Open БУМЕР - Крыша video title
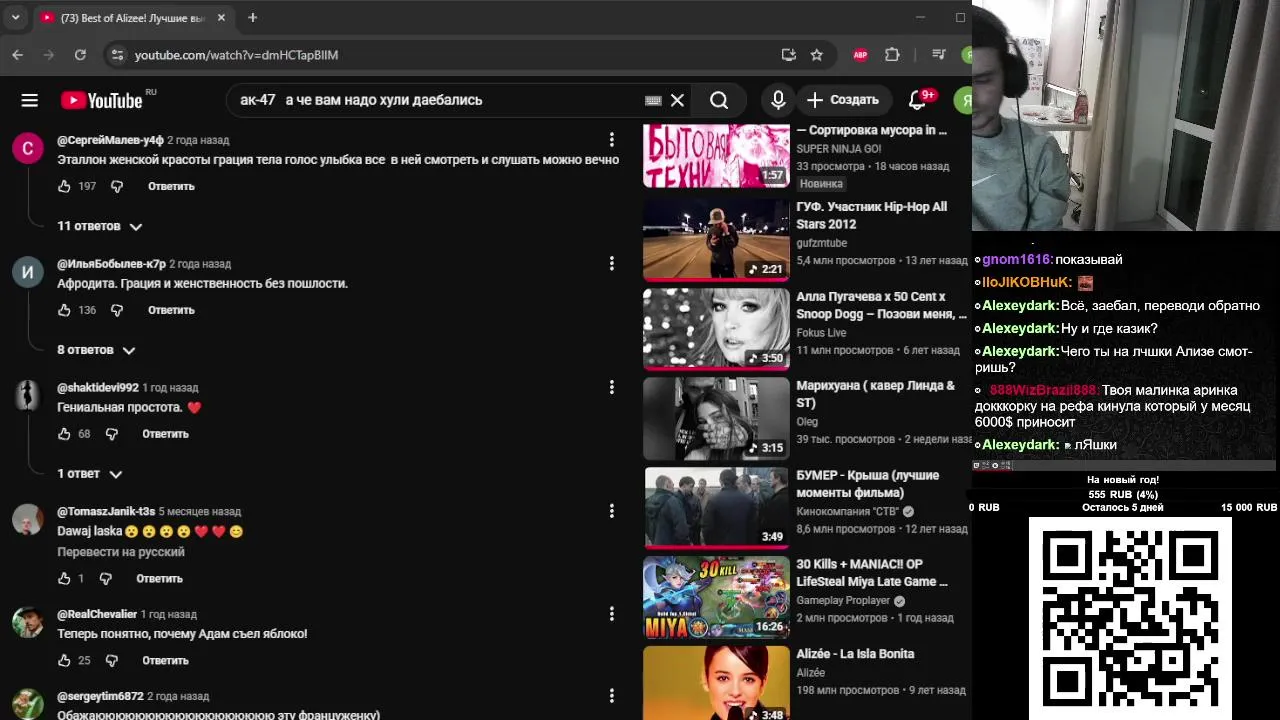The image size is (1280, 720). point(867,484)
